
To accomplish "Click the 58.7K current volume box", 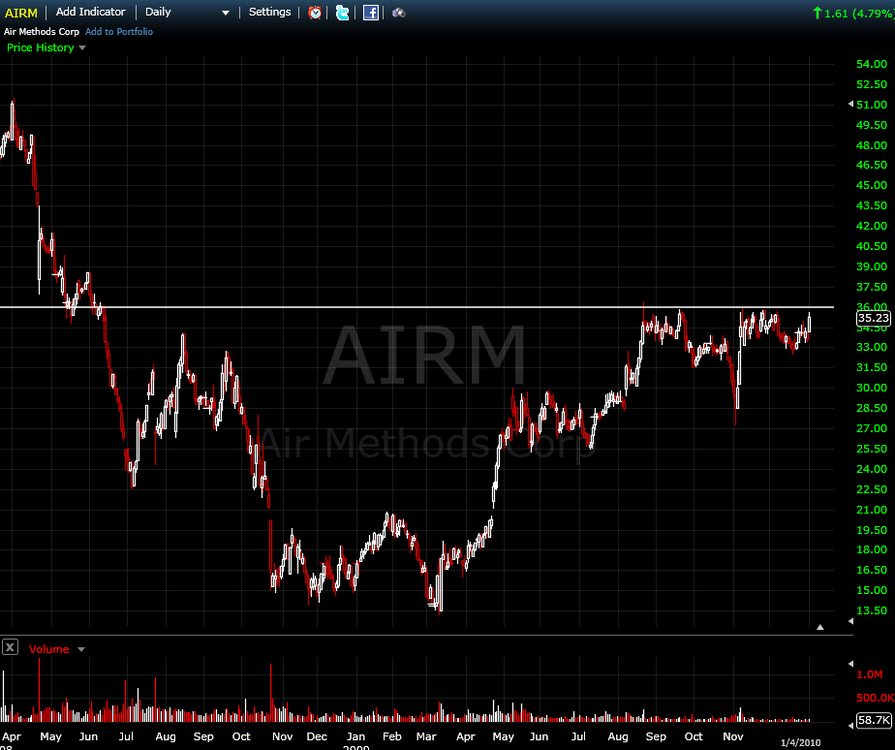I will coord(874,720).
